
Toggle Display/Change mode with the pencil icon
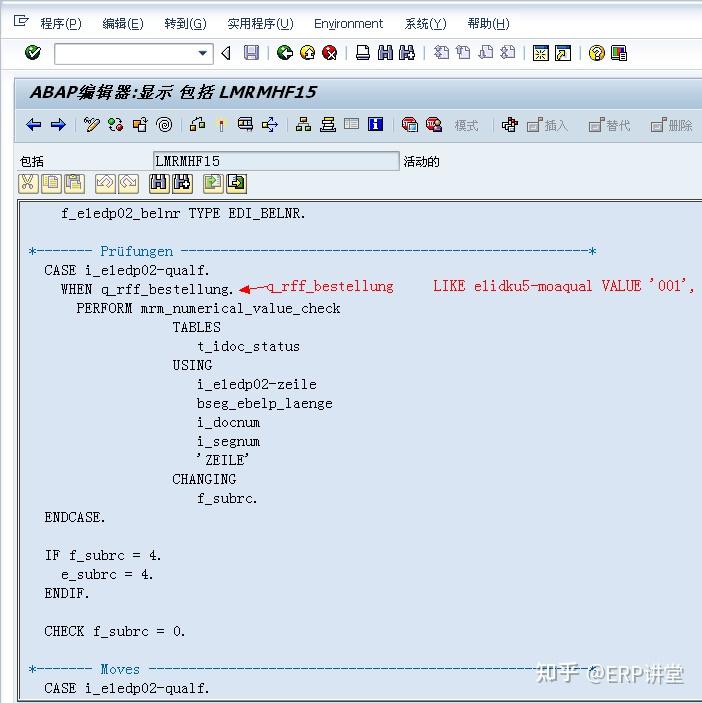91,125
